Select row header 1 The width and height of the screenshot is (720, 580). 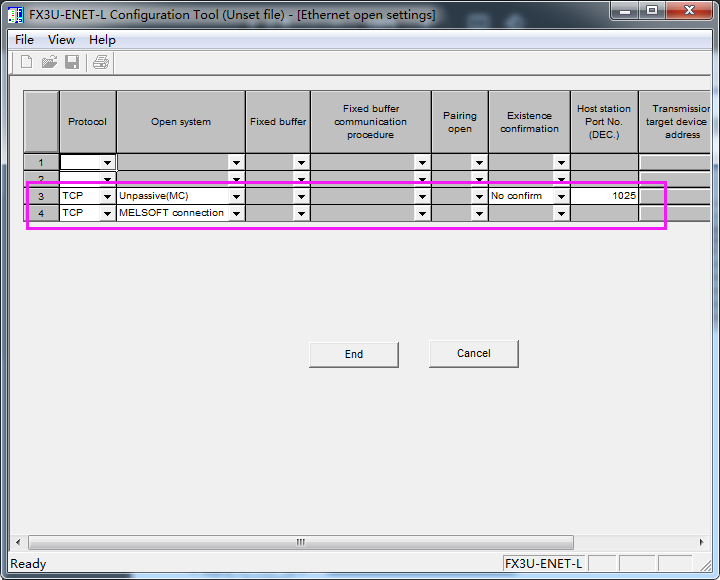pos(41,163)
